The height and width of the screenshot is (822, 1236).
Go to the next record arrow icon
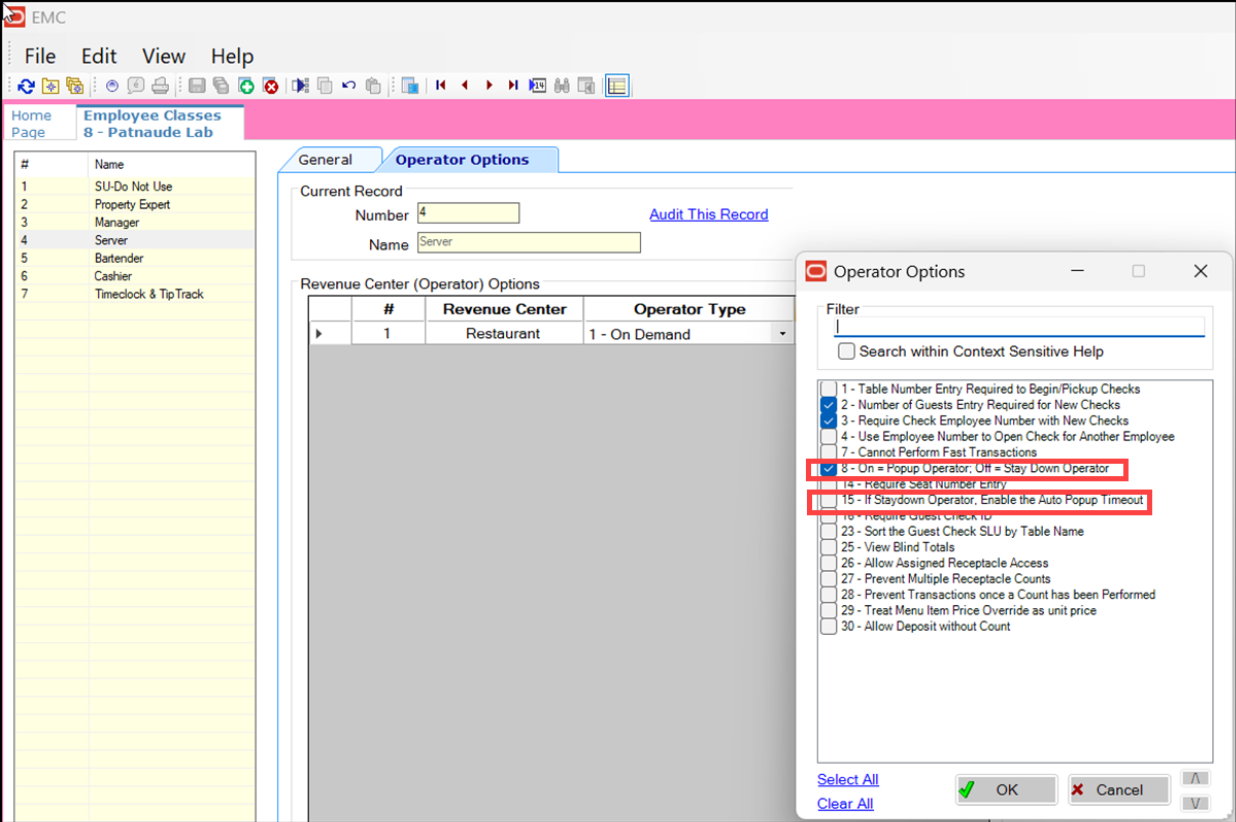(x=489, y=86)
